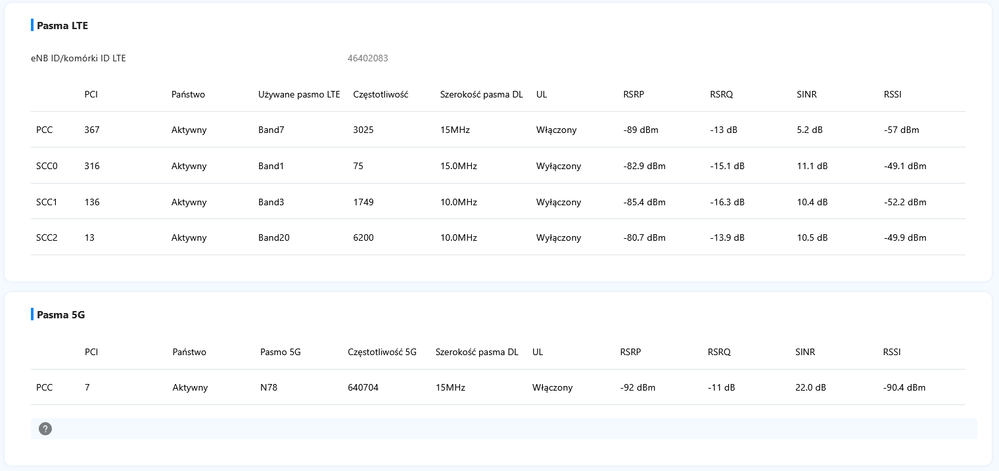Click the SCC2 row label
The image size is (999, 471).
[x=47, y=238]
